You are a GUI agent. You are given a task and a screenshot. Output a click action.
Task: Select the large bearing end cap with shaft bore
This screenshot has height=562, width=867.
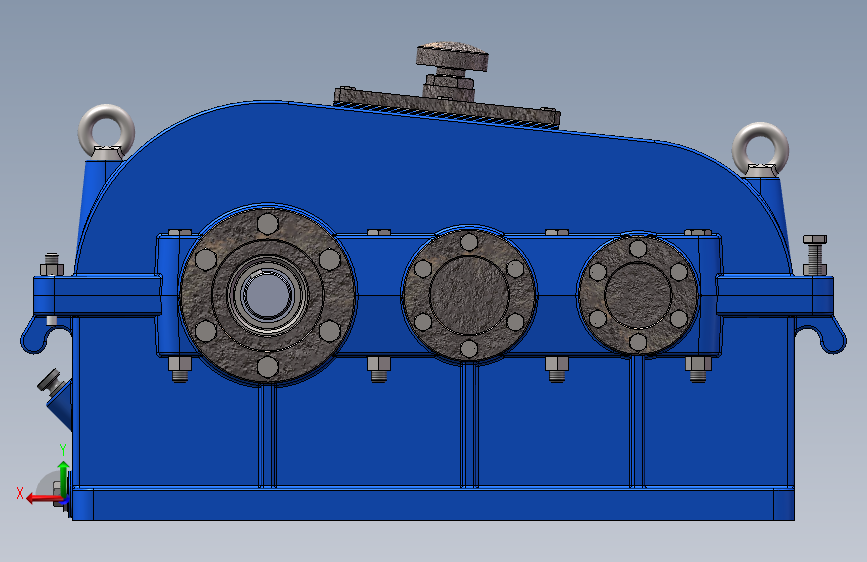click(268, 295)
